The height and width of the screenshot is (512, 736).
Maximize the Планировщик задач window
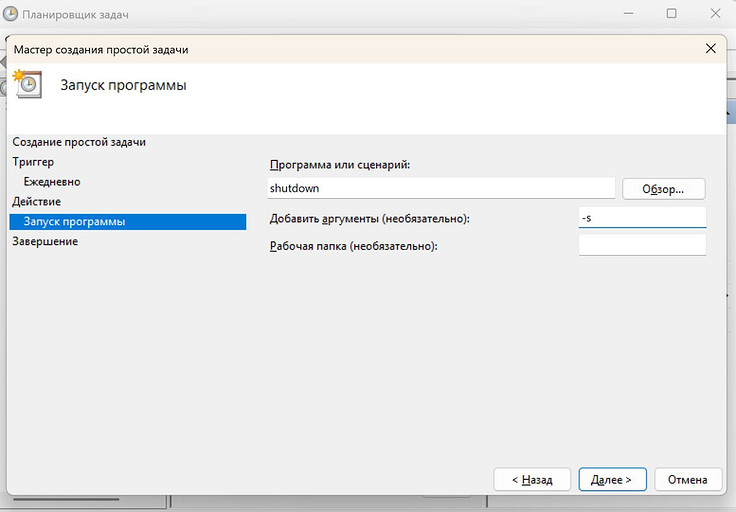tap(672, 13)
